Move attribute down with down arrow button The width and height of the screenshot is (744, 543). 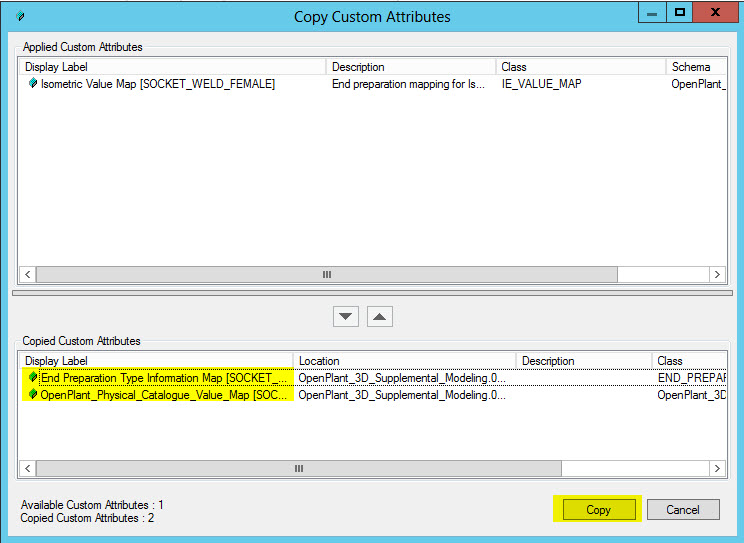tap(346, 316)
